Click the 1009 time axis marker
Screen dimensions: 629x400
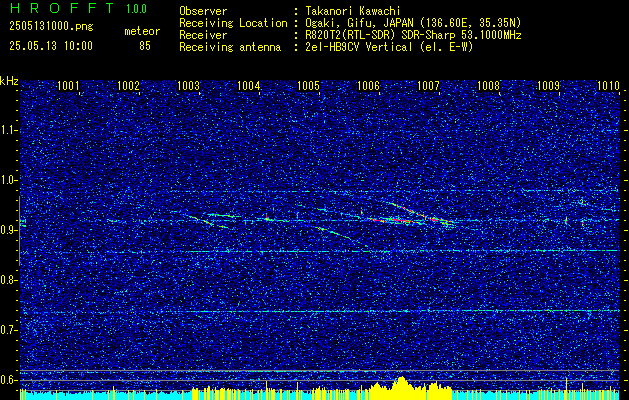(x=548, y=85)
